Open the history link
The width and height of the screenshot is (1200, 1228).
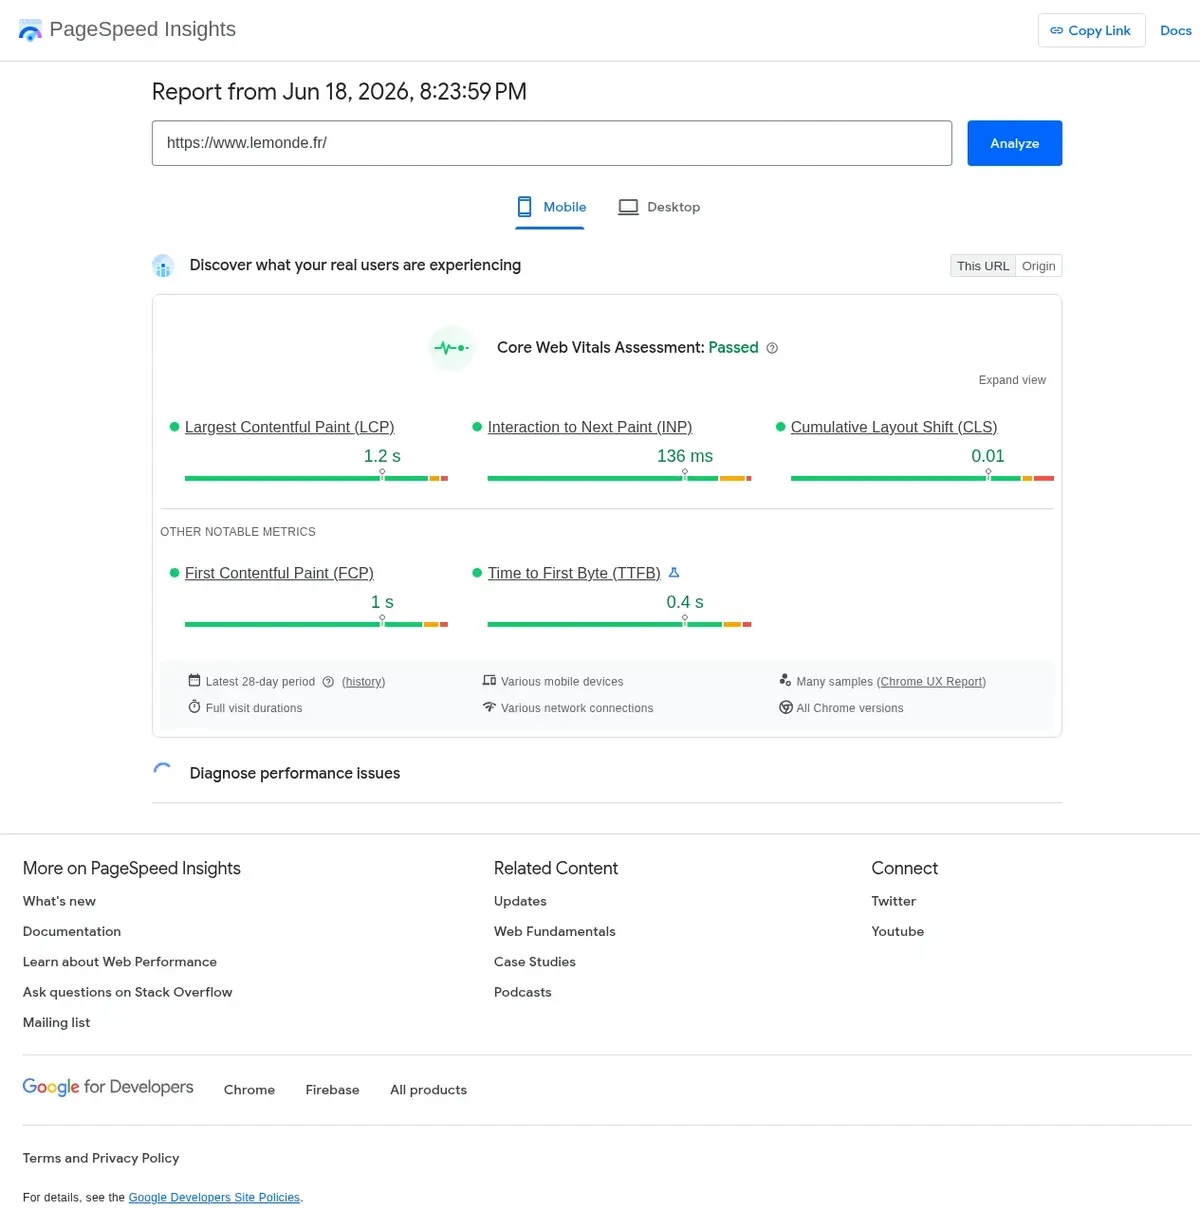tap(363, 682)
